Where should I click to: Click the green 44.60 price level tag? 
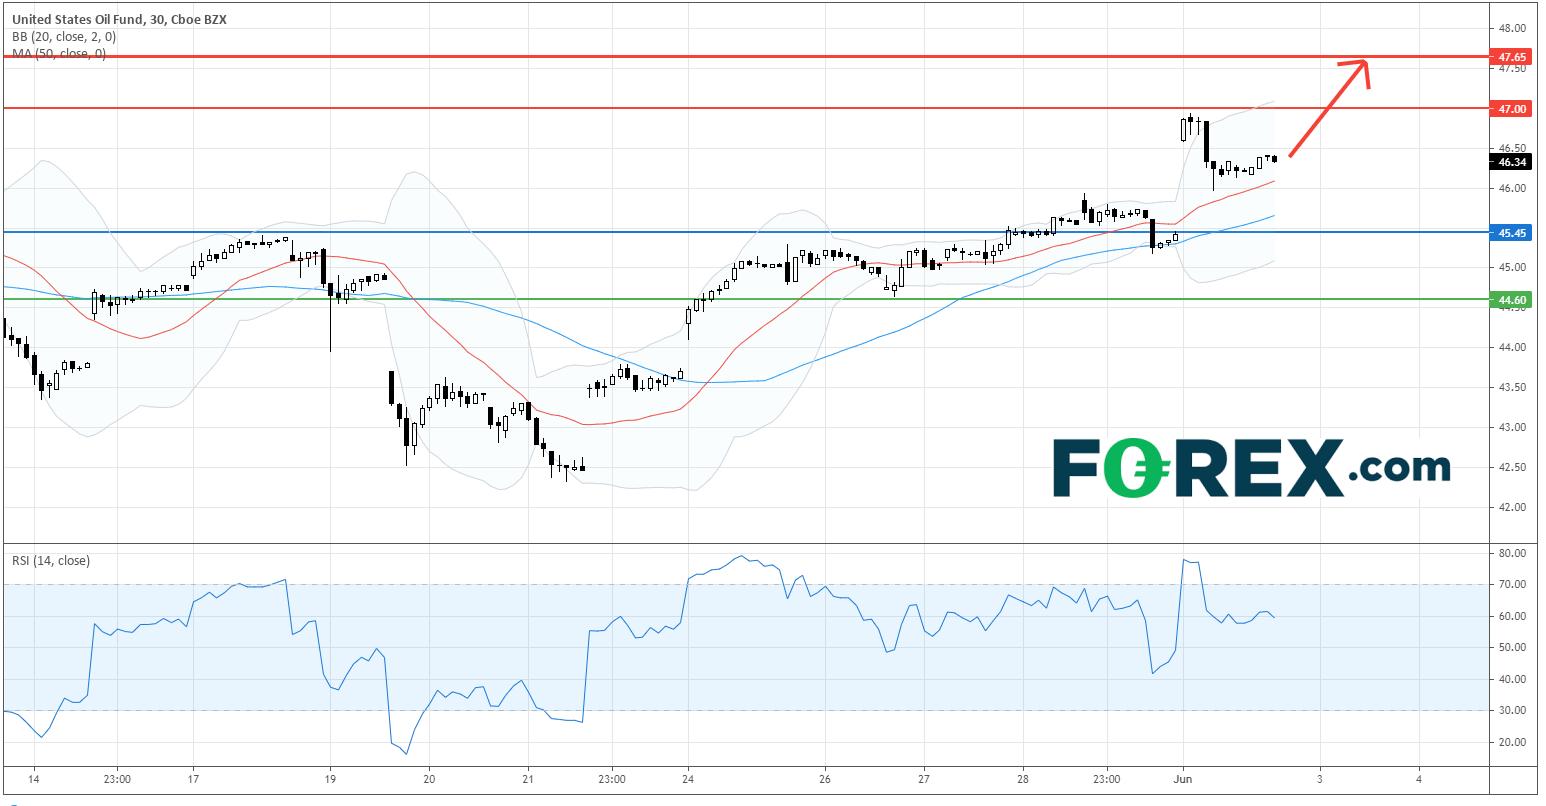(1511, 299)
